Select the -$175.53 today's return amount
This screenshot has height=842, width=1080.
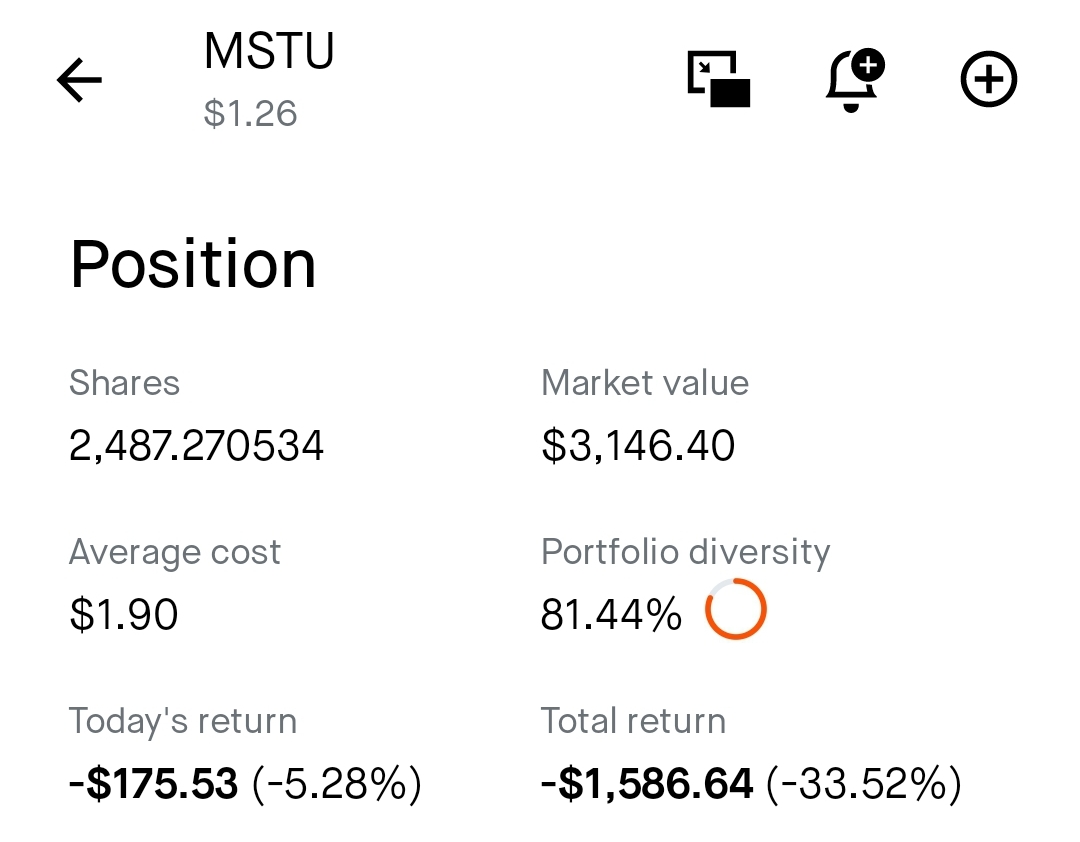pos(153,784)
